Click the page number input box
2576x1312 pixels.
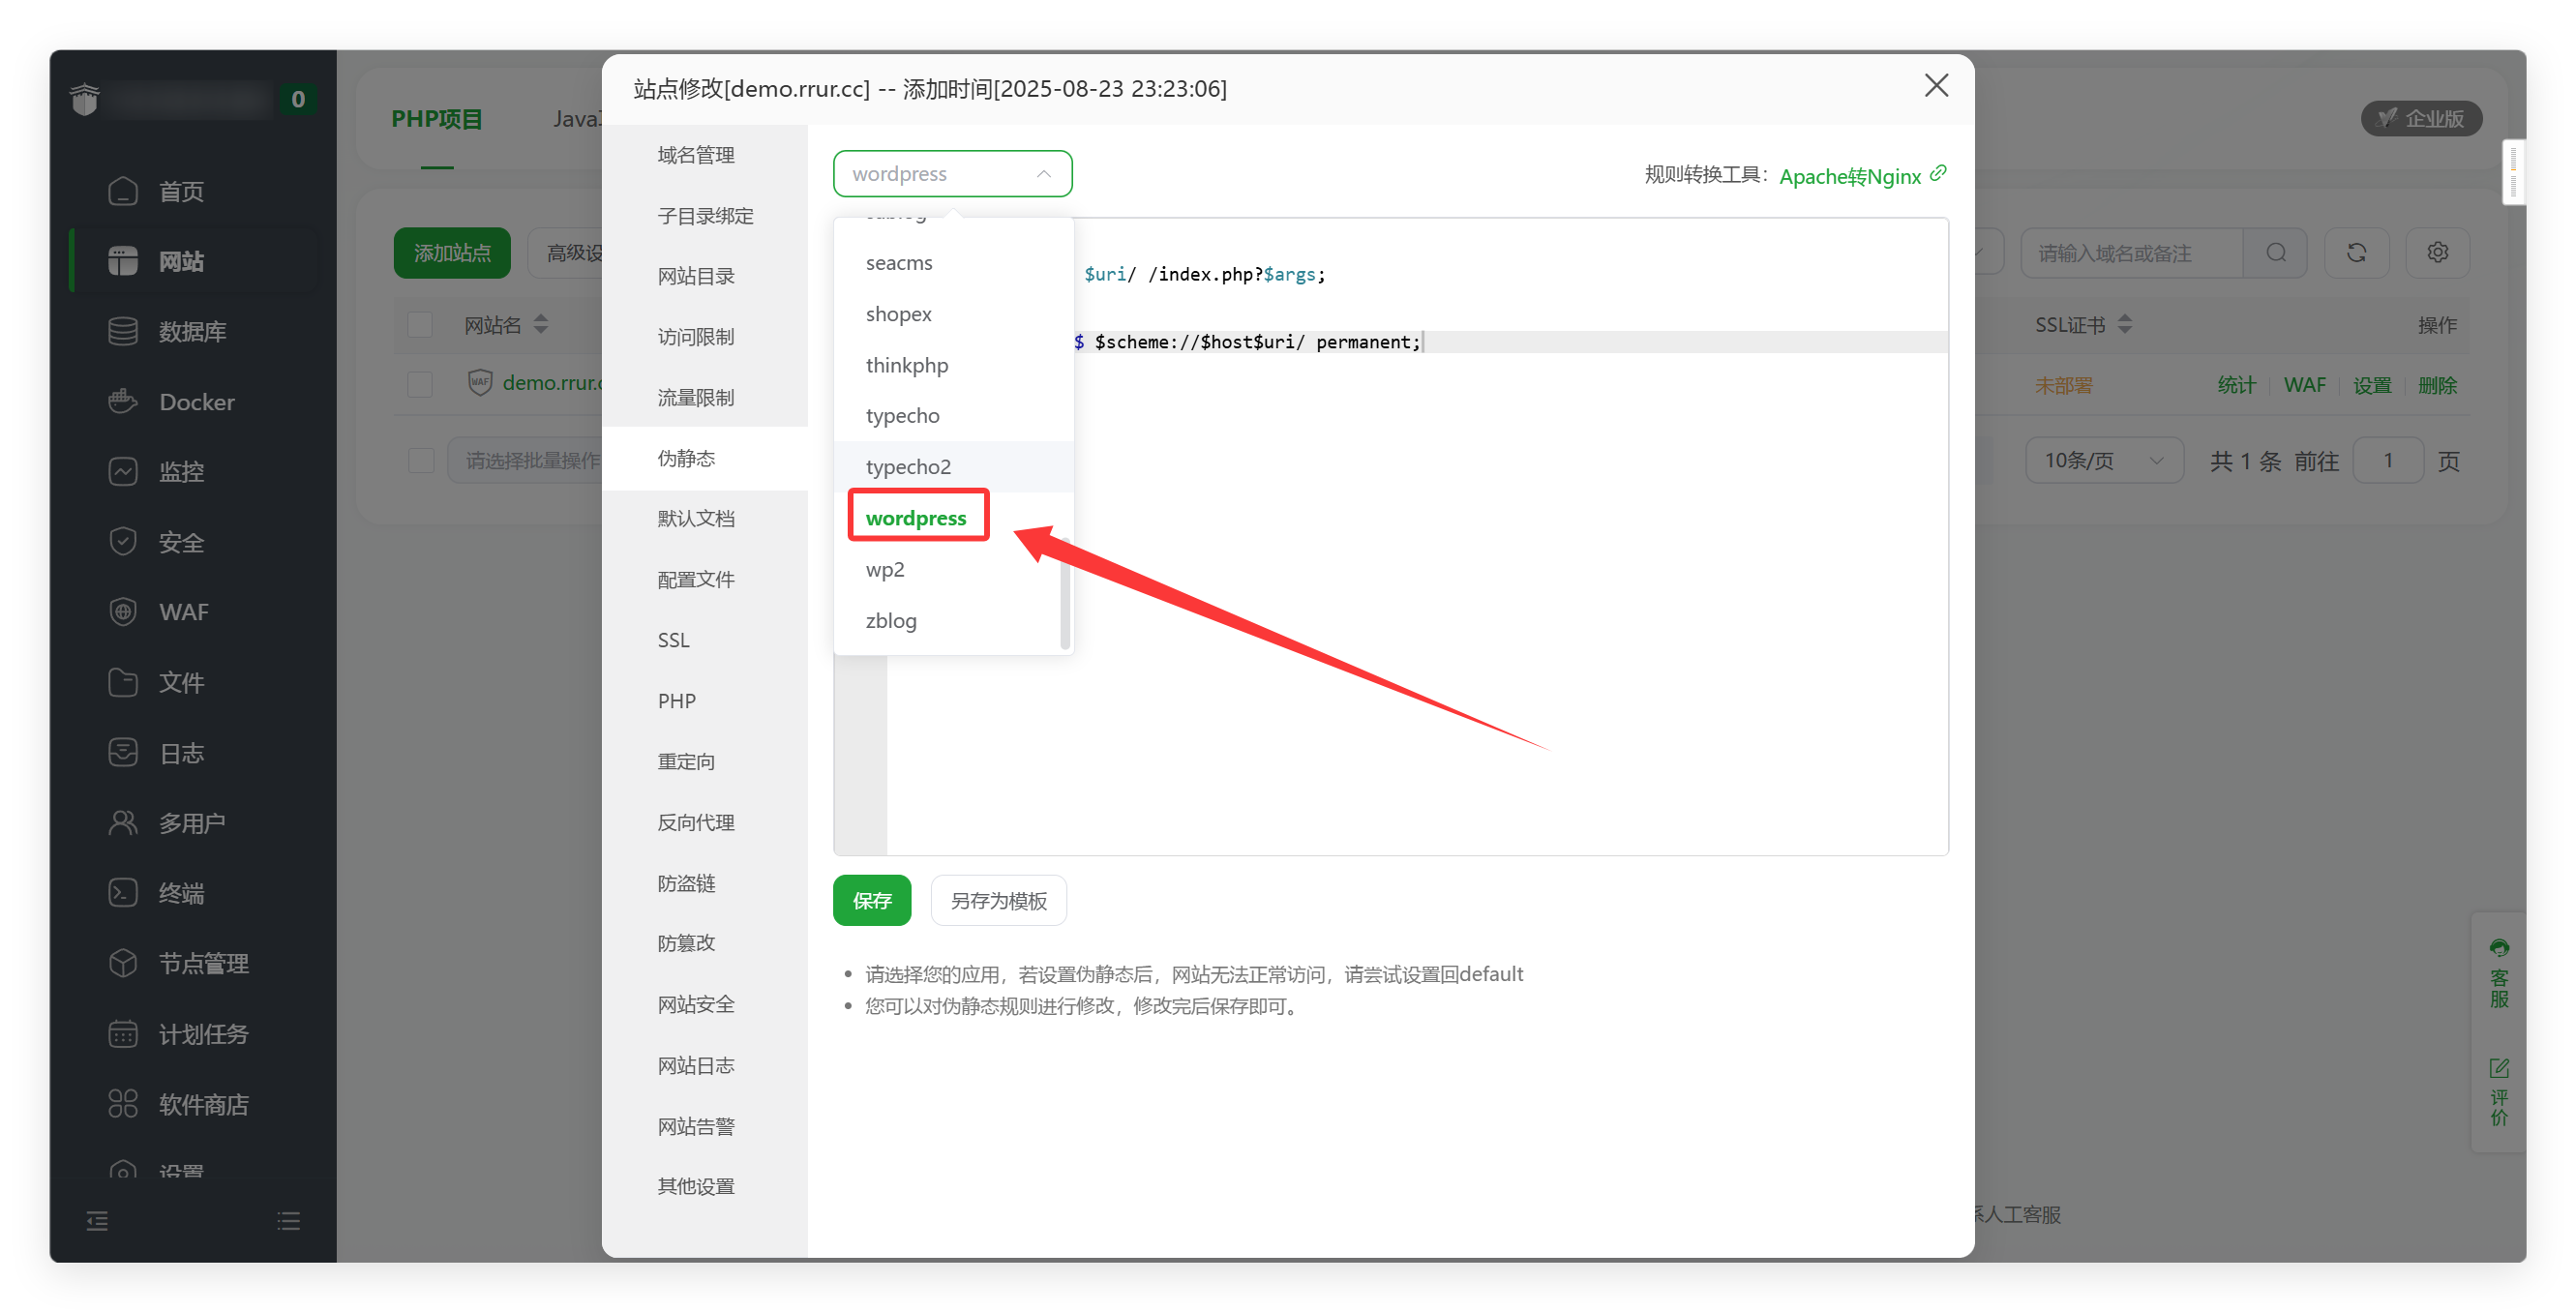[2388, 461]
